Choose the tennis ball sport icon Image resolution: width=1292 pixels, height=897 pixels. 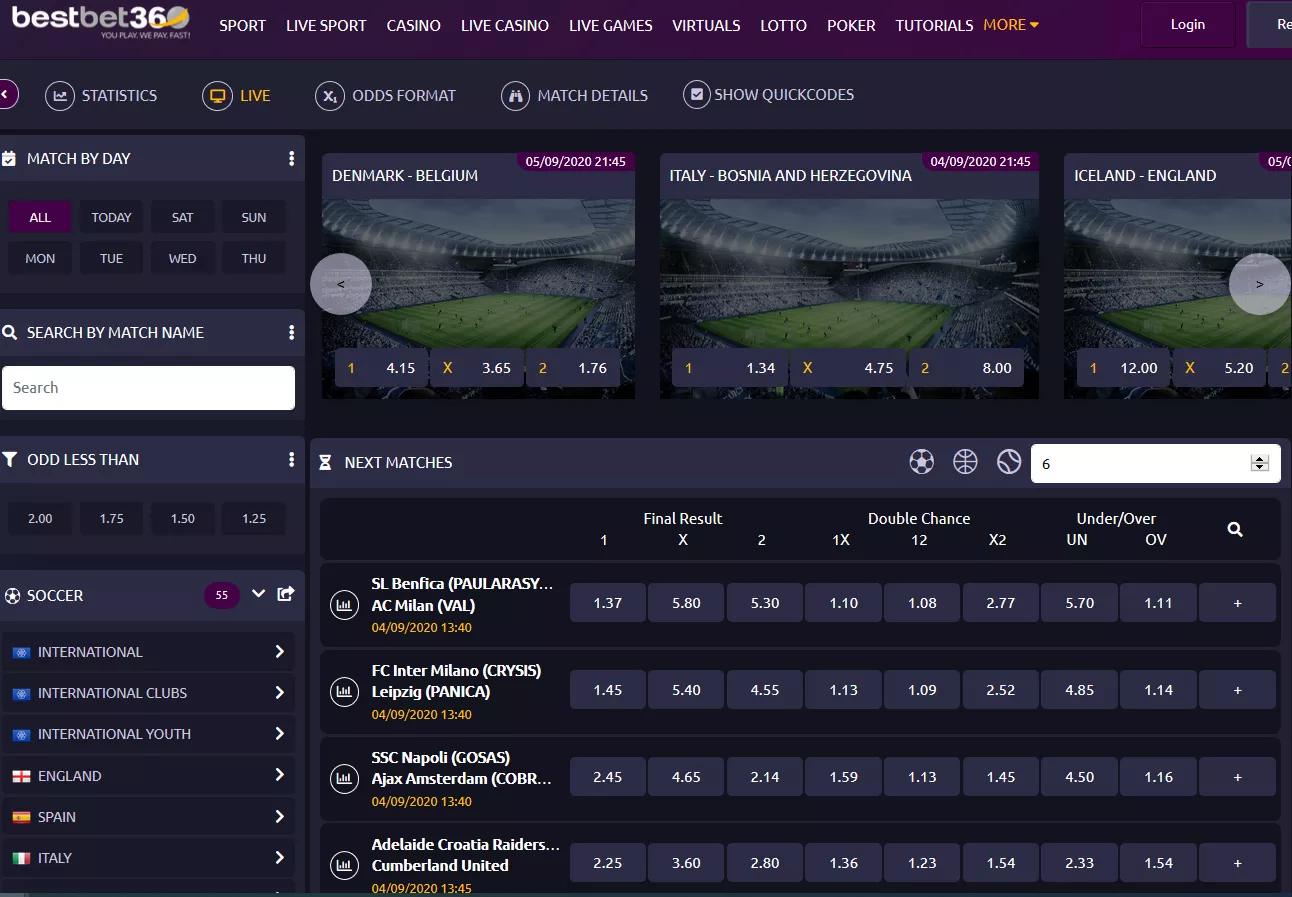[x=1007, y=462]
